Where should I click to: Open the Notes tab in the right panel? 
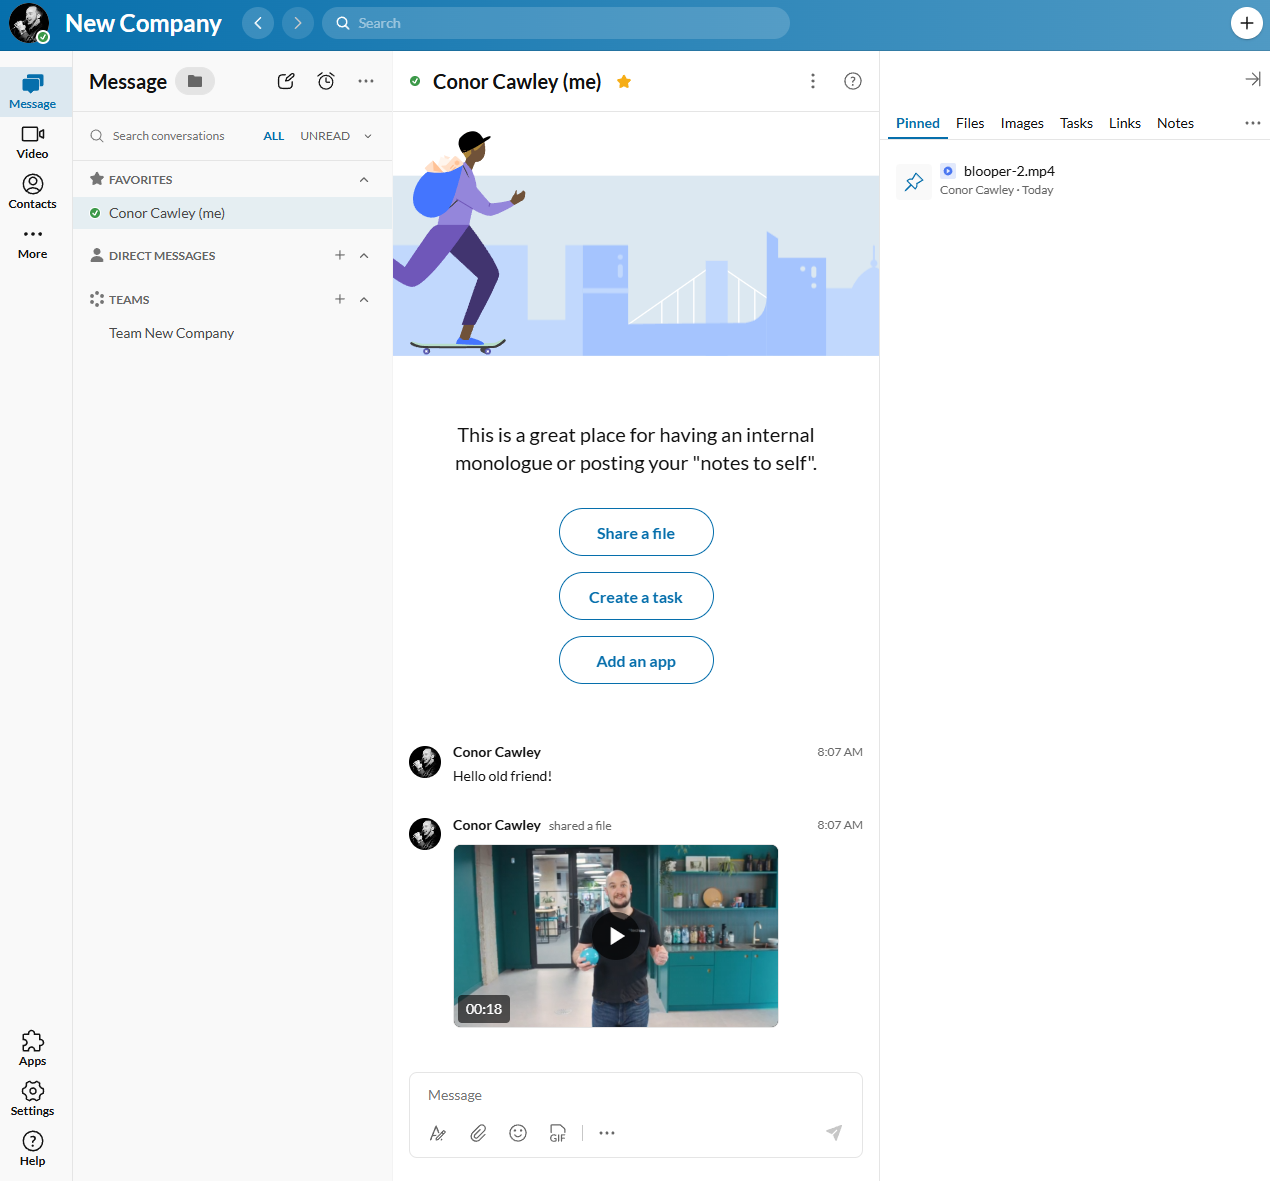coord(1175,123)
